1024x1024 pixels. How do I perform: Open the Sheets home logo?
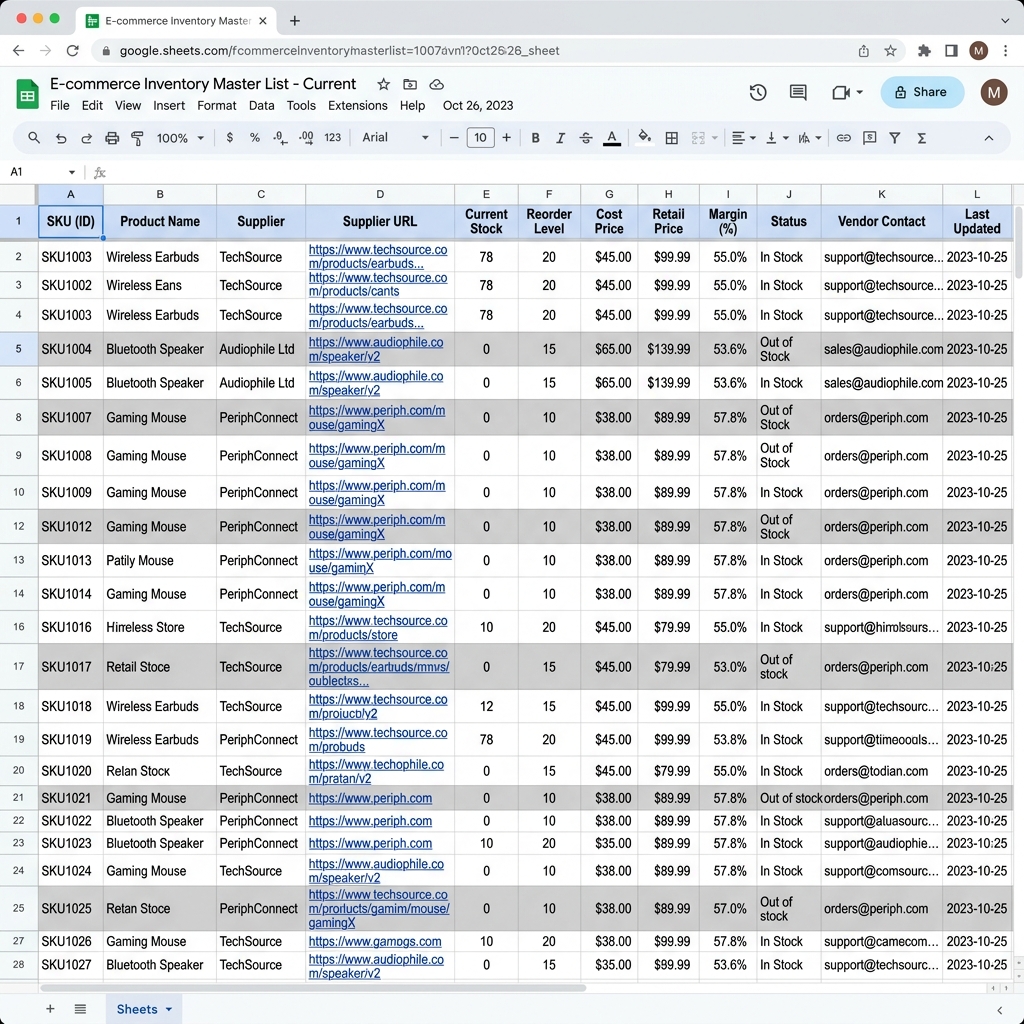pos(27,95)
